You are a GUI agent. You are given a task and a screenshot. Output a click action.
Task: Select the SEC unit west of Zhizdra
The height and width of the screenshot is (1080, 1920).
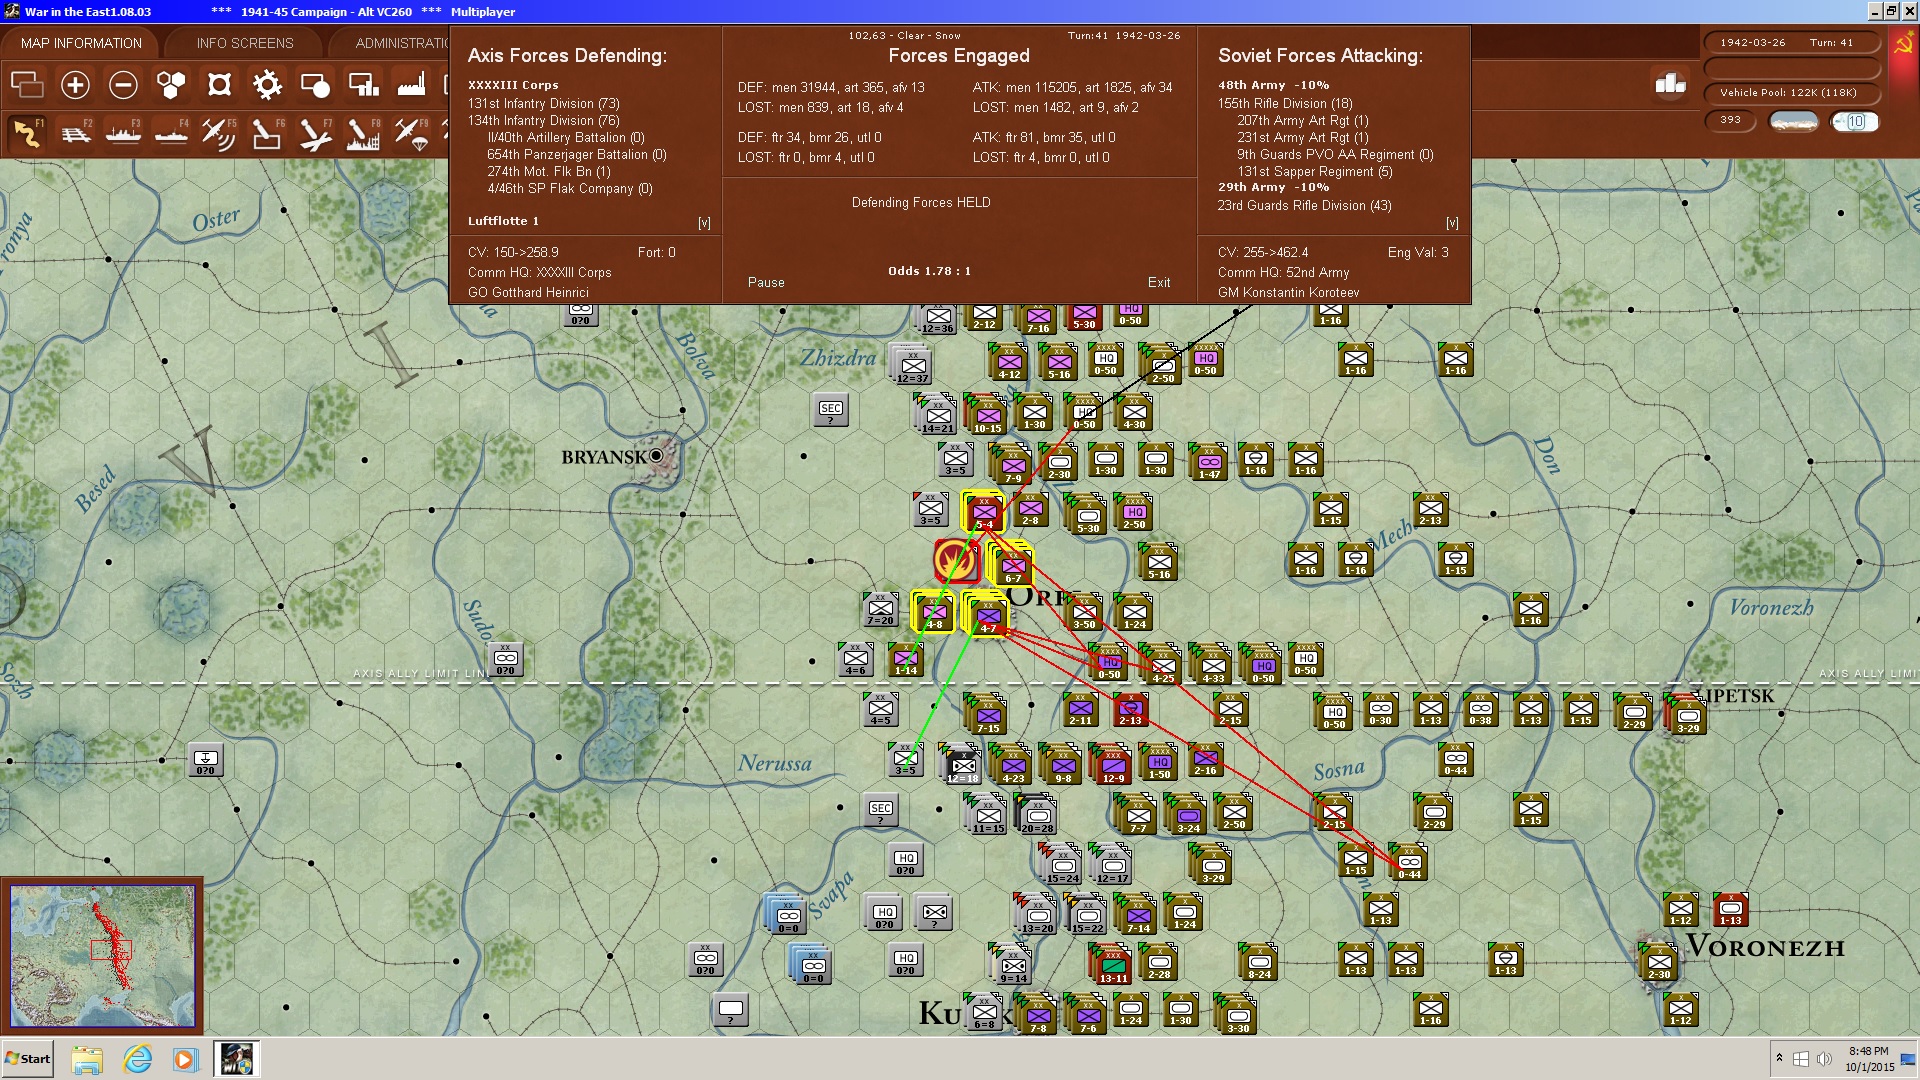click(830, 410)
